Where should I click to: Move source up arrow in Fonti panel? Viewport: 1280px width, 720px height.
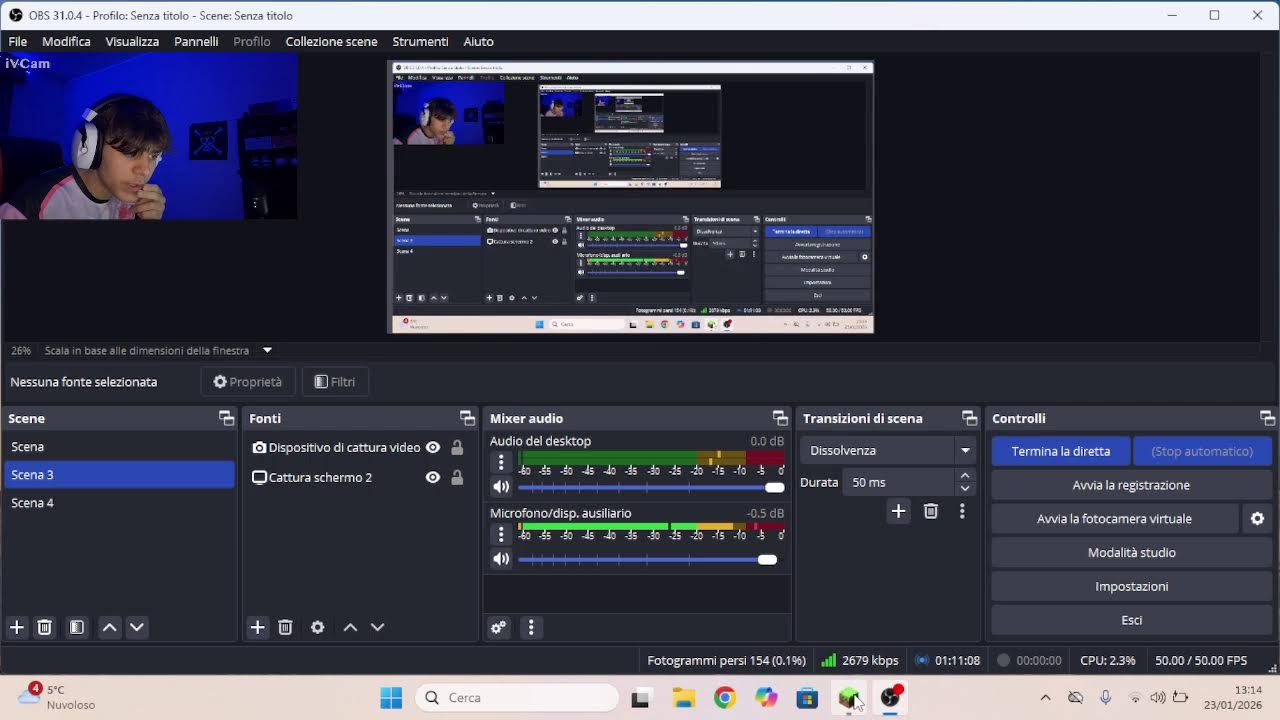[350, 627]
